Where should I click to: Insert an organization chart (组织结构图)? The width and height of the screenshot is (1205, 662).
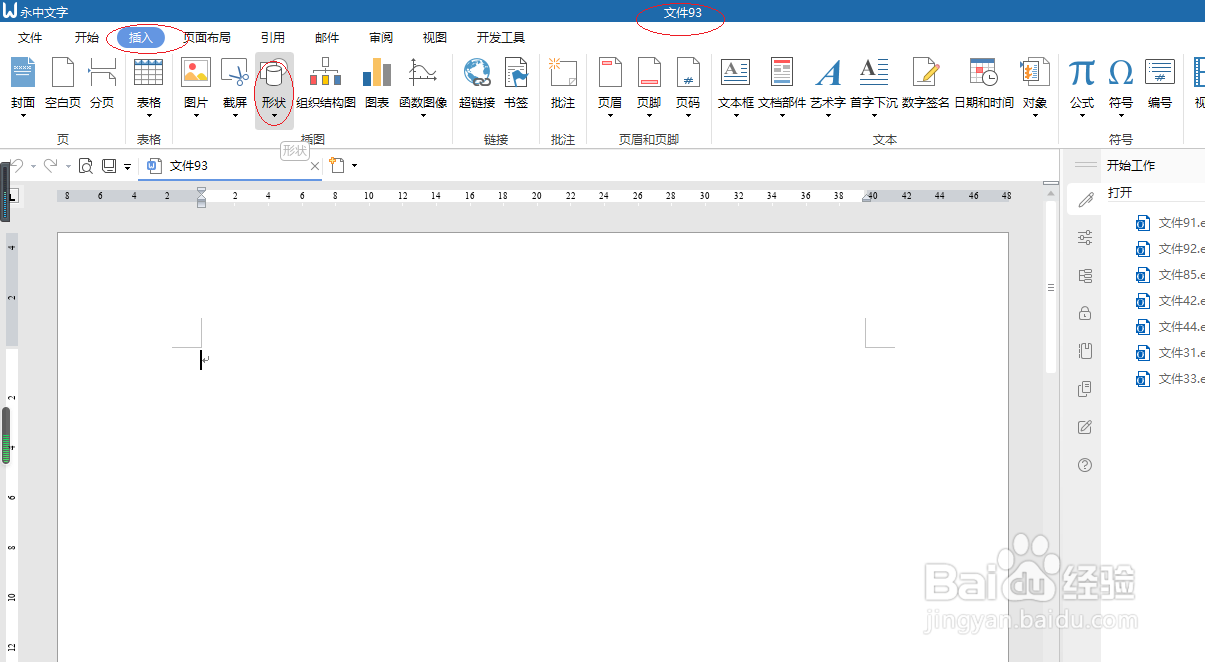pyautogui.click(x=326, y=81)
